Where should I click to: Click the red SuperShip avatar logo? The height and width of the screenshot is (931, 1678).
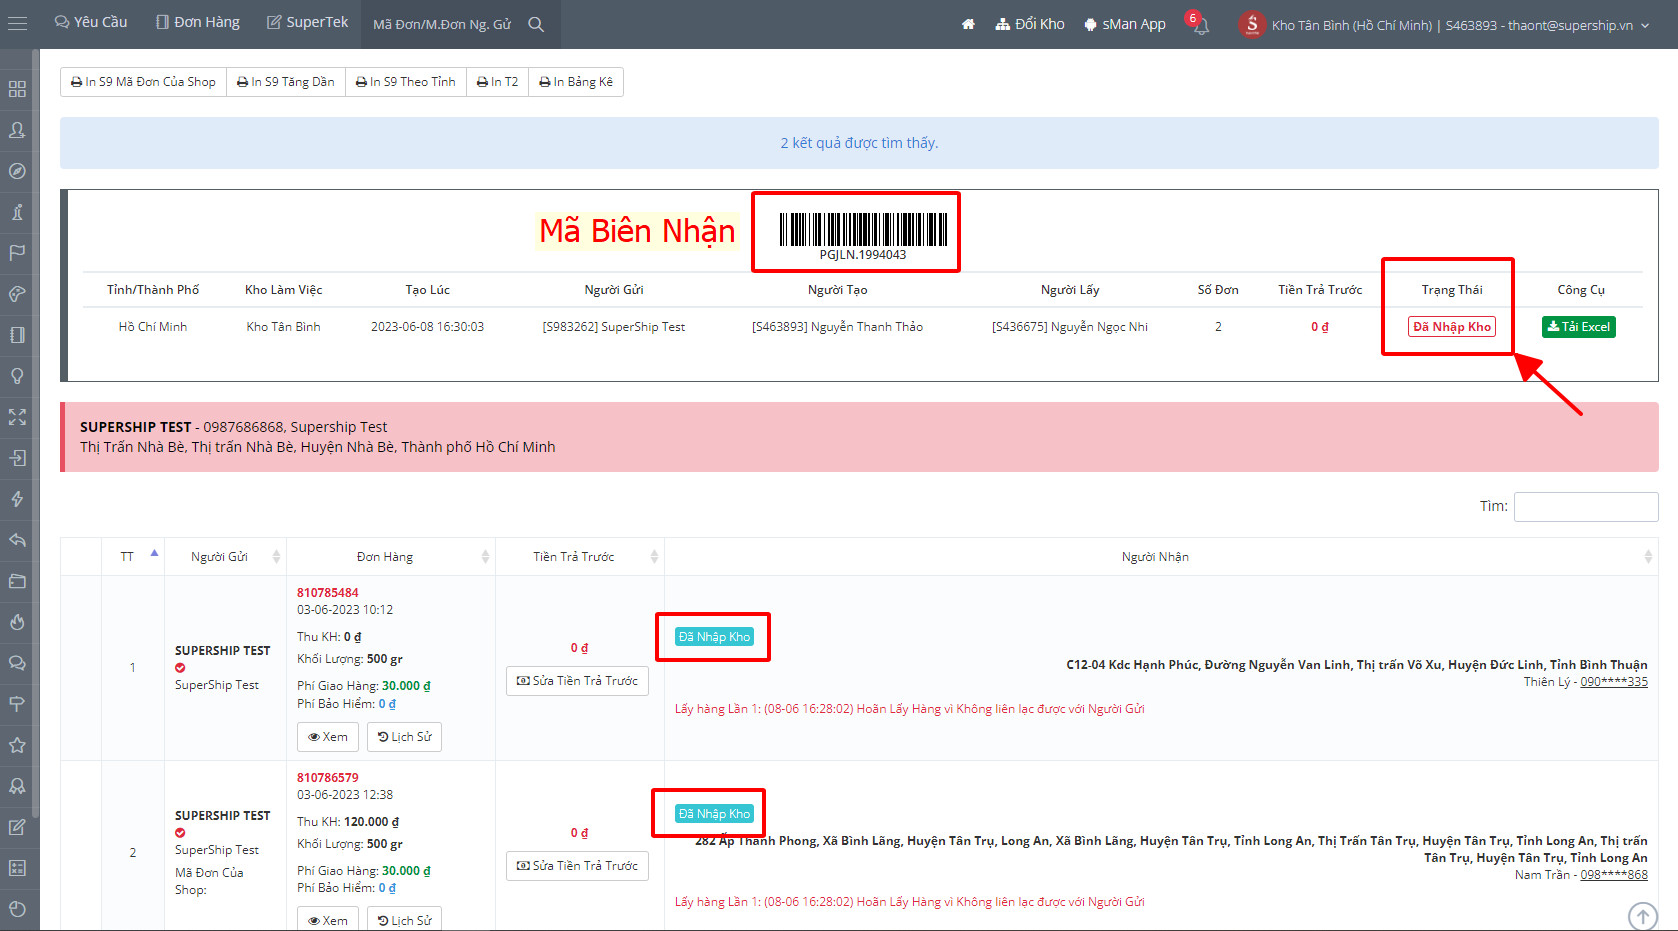point(1252,24)
